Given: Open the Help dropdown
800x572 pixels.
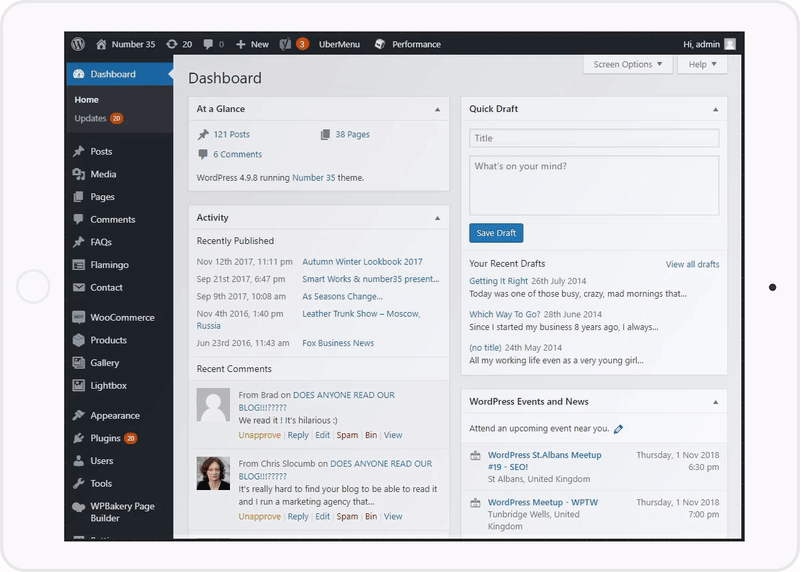Looking at the screenshot, I should 702,64.
